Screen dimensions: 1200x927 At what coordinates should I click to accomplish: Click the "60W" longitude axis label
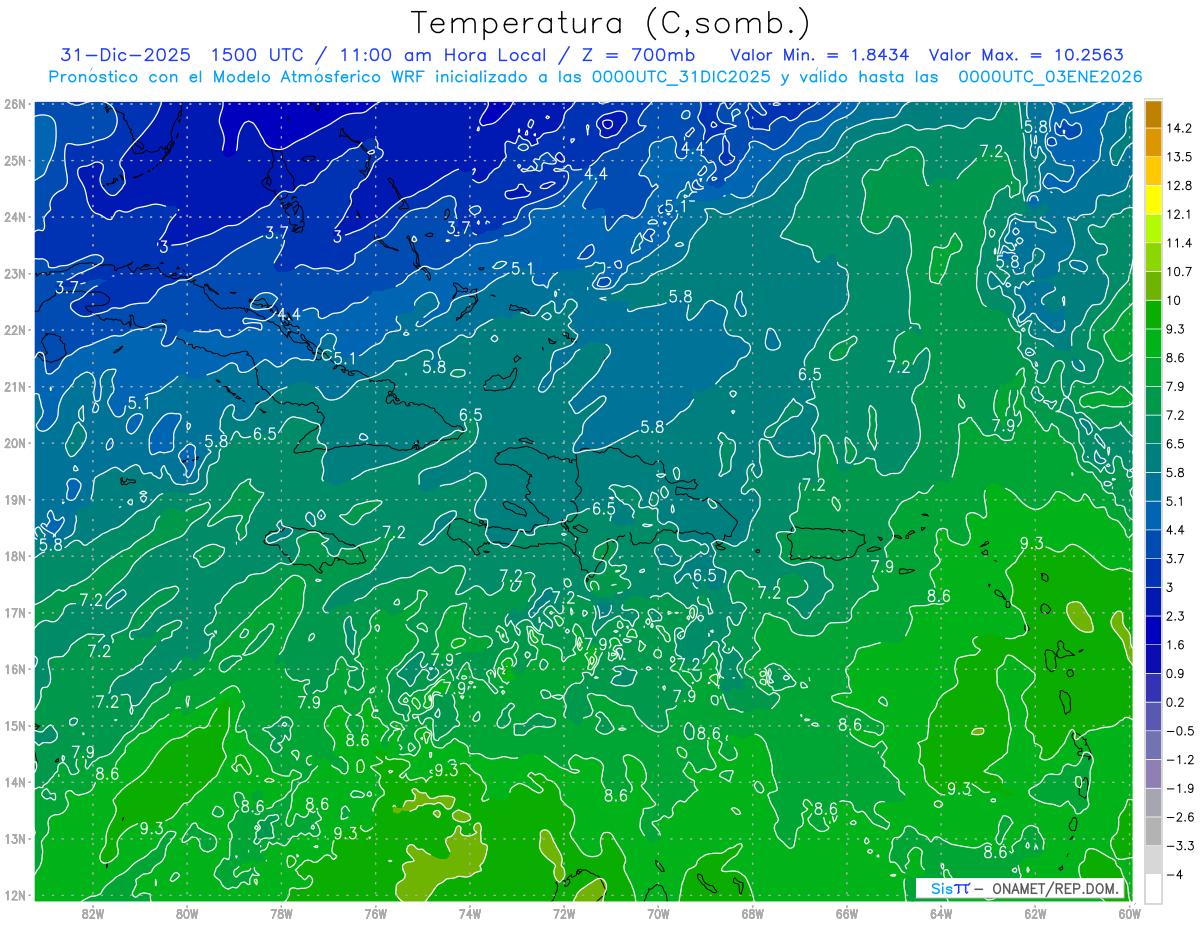click(1130, 914)
